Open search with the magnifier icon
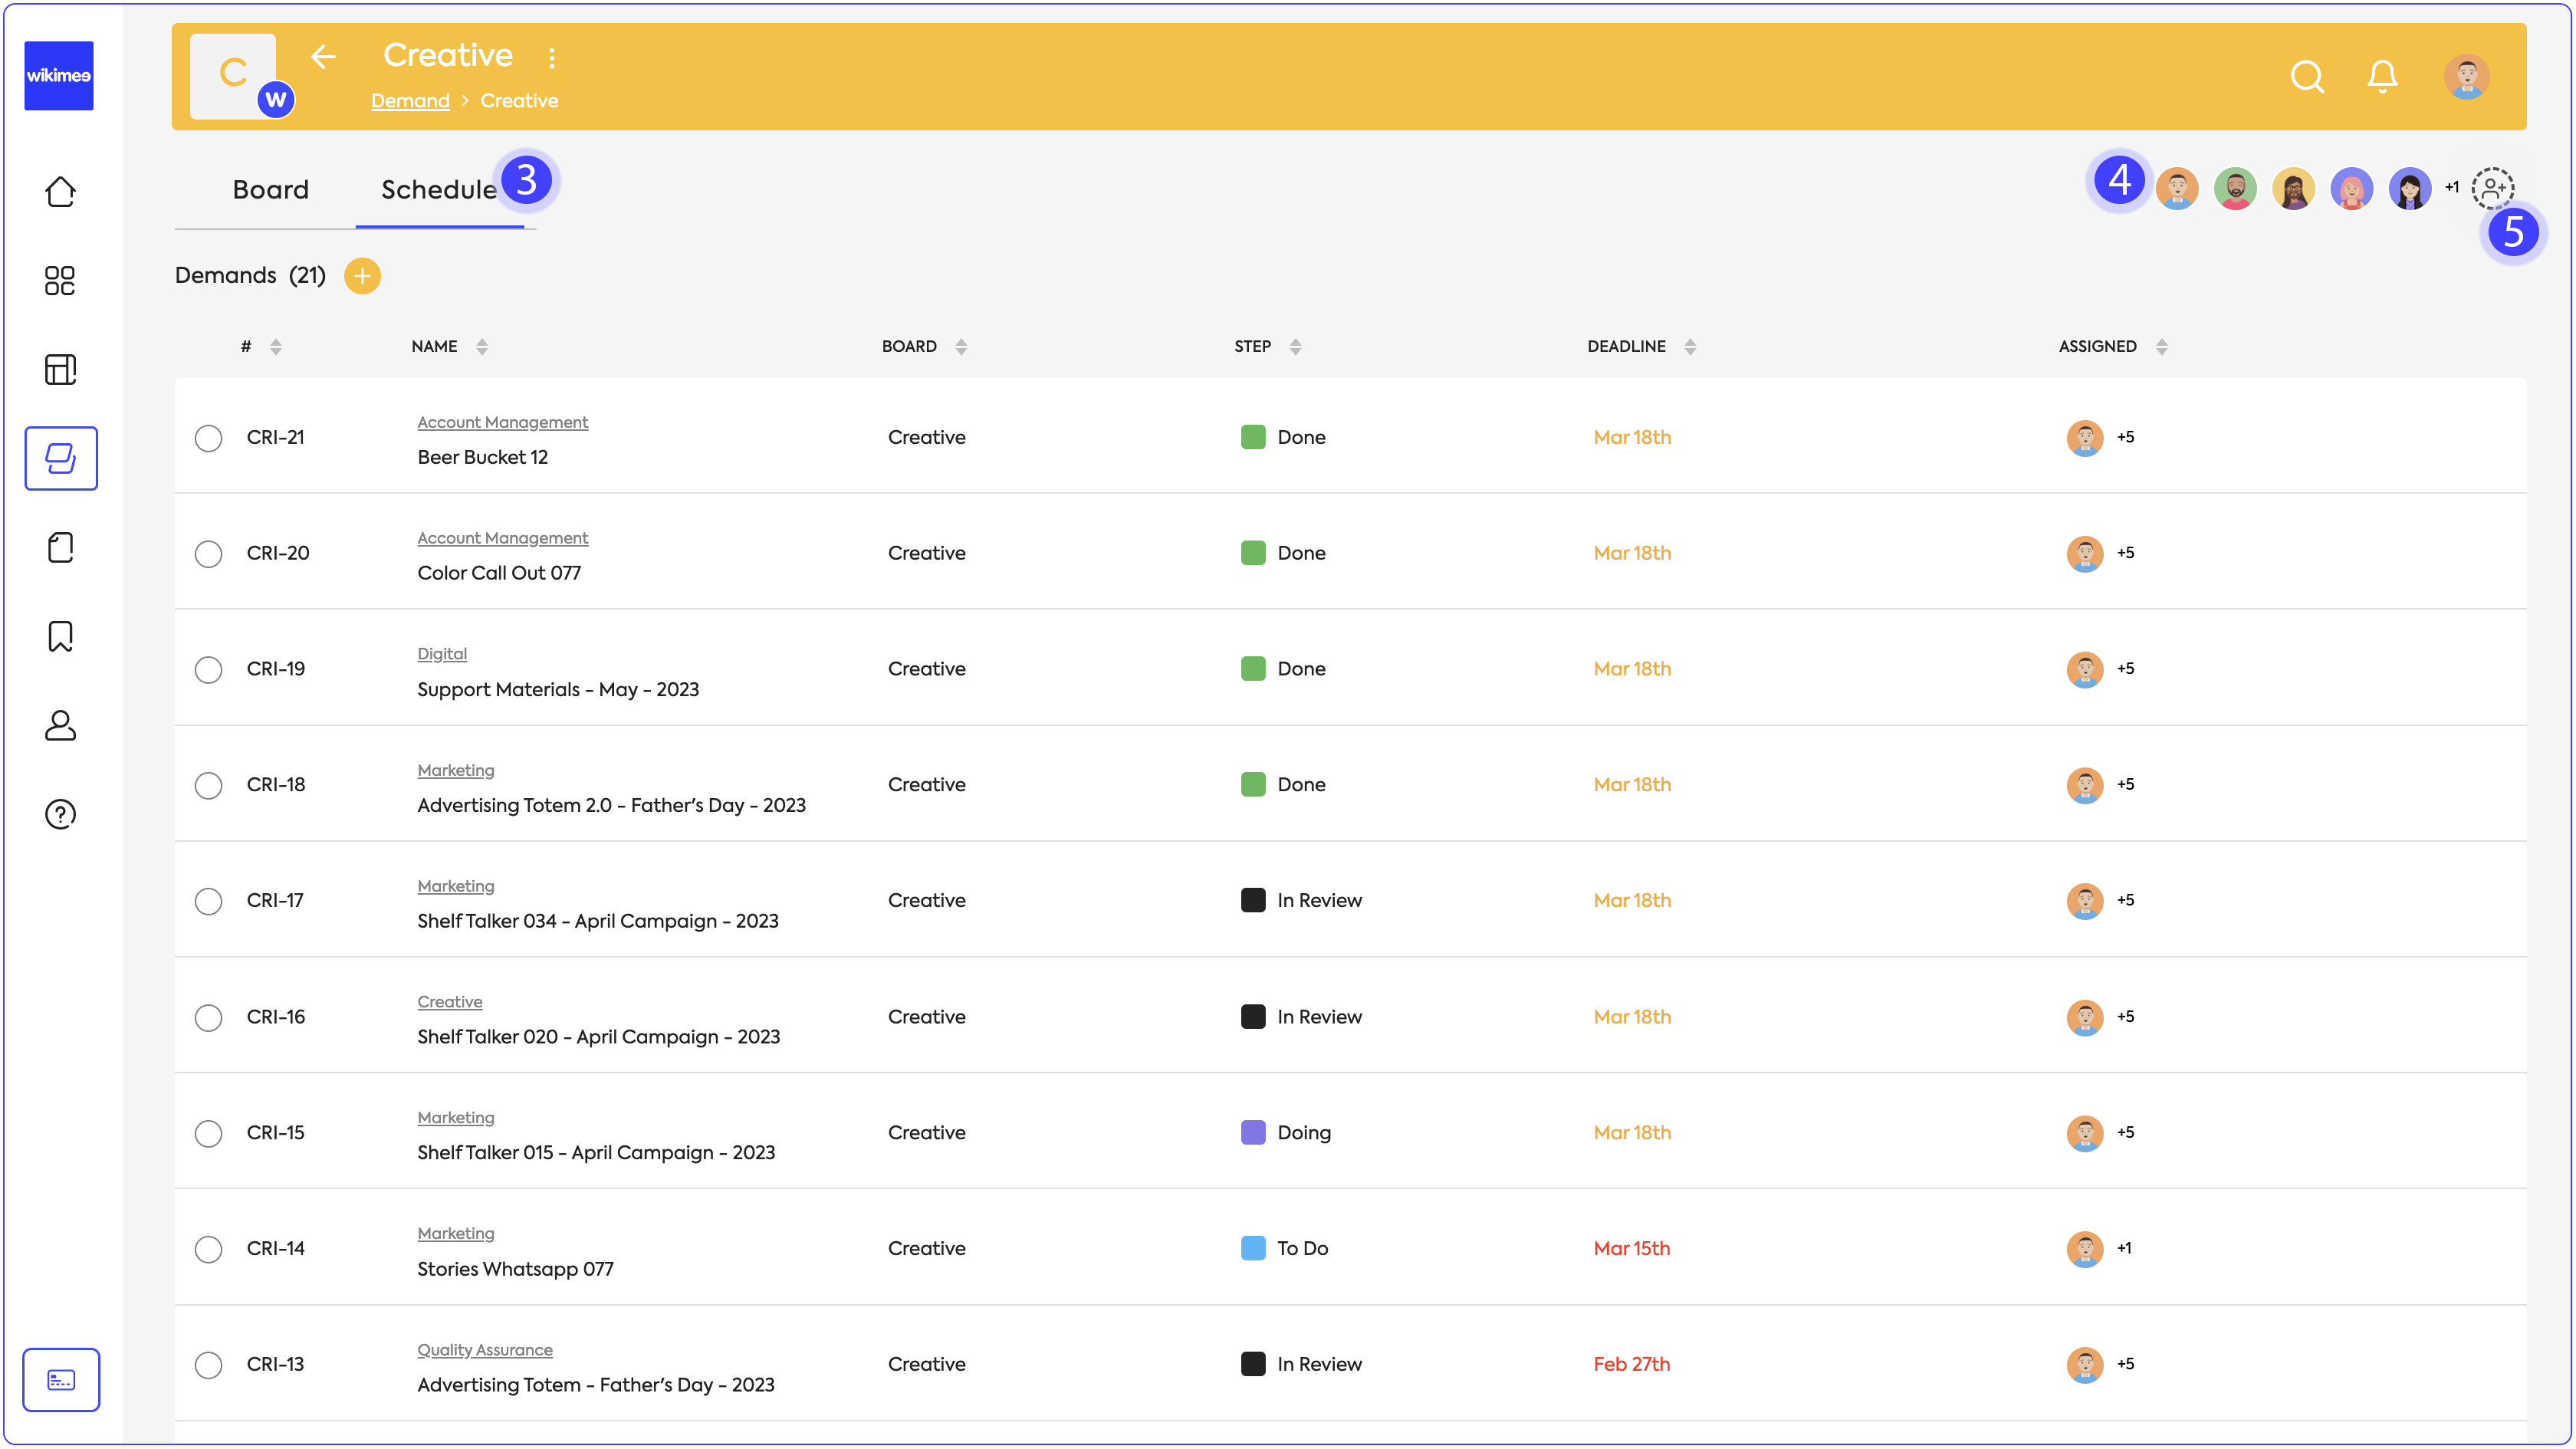The height and width of the screenshot is (1449, 2576). pos(2306,77)
